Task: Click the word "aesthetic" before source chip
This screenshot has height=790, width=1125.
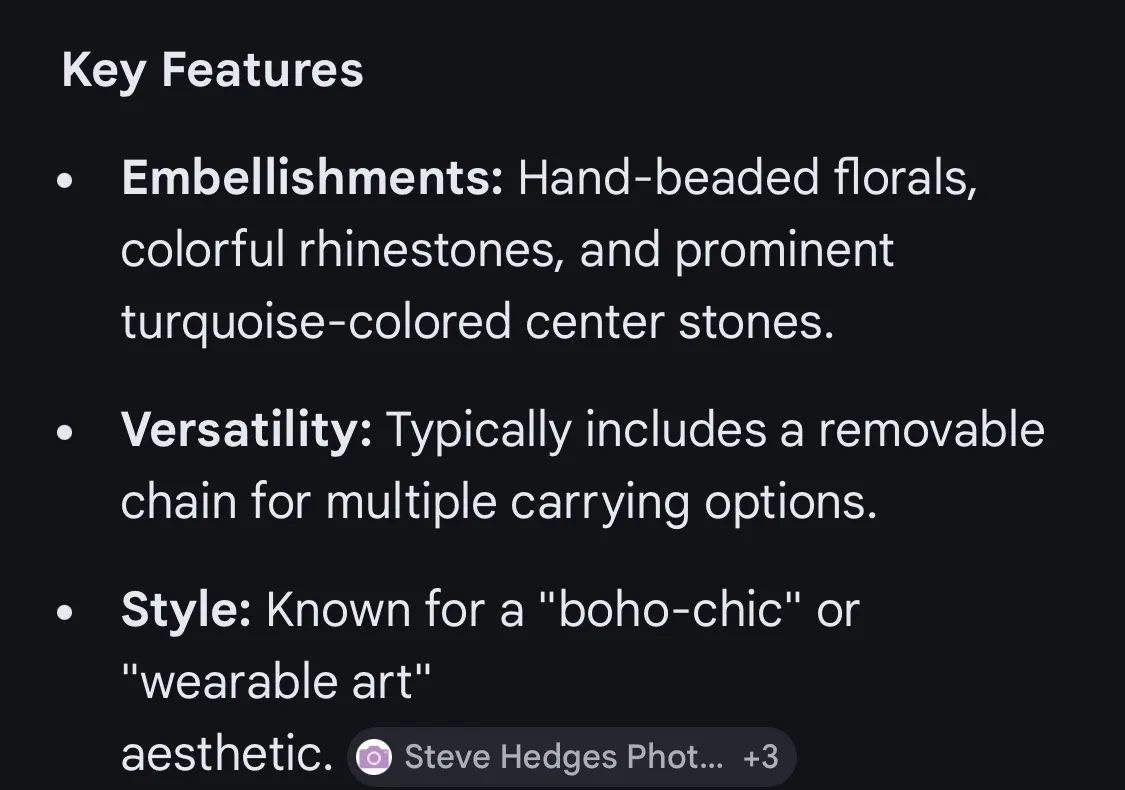Action: [x=226, y=756]
